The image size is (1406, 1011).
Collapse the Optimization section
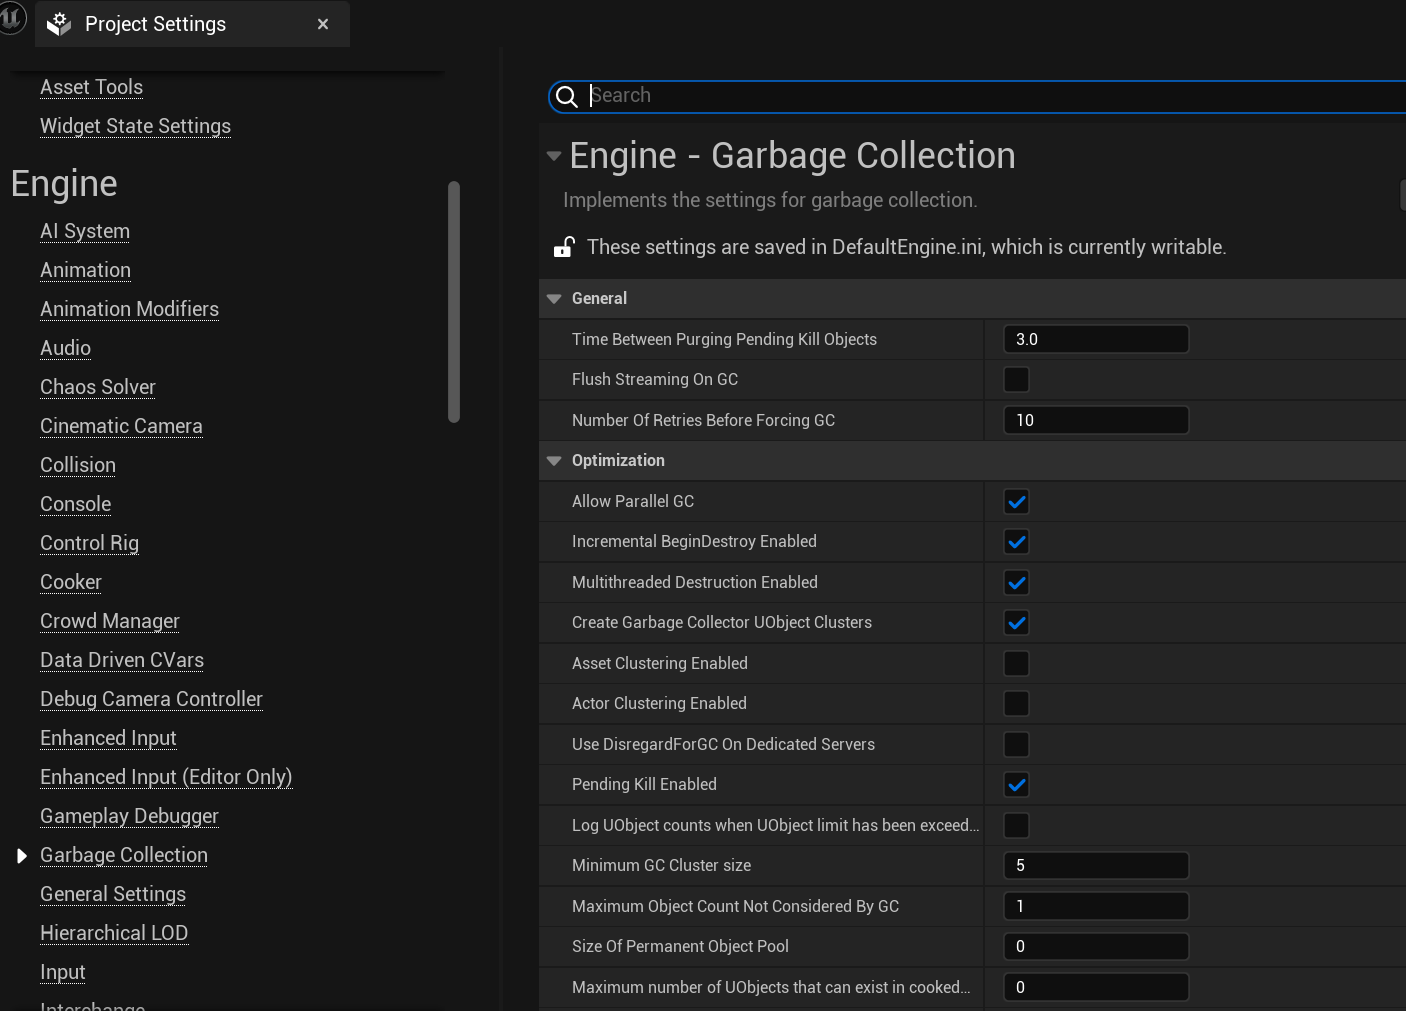point(554,461)
